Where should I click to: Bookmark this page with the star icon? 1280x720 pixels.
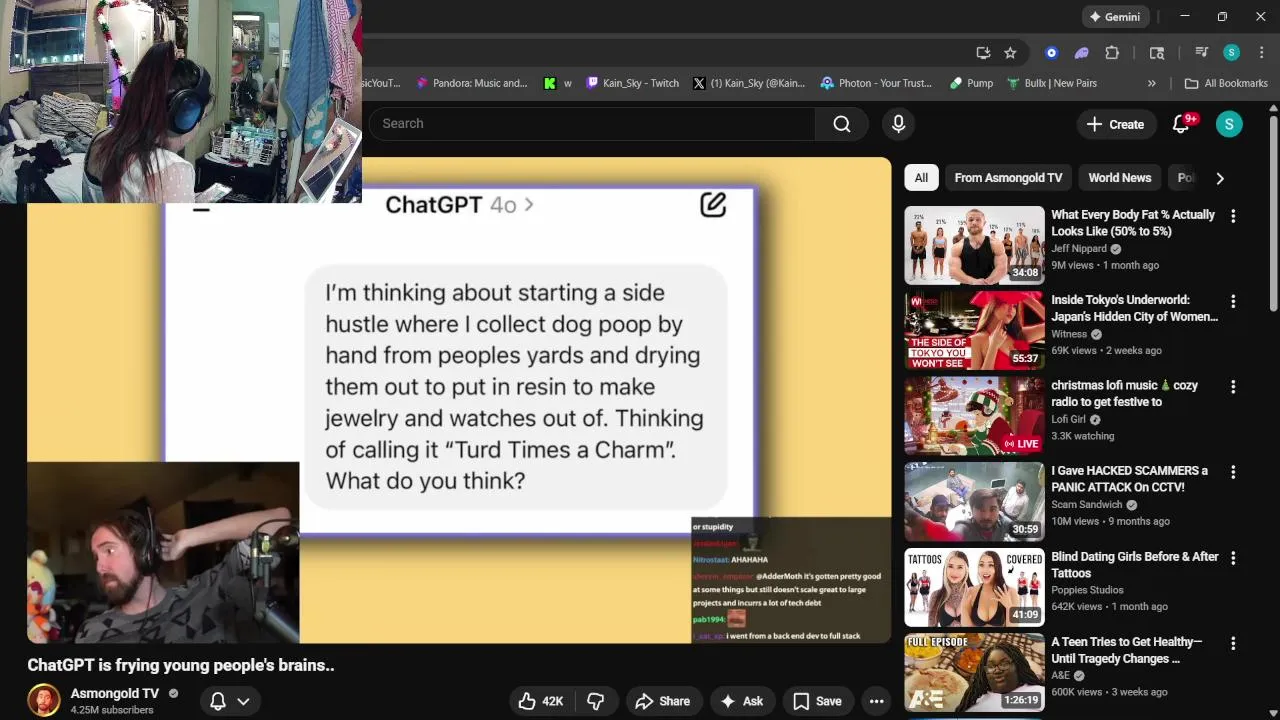1010,53
